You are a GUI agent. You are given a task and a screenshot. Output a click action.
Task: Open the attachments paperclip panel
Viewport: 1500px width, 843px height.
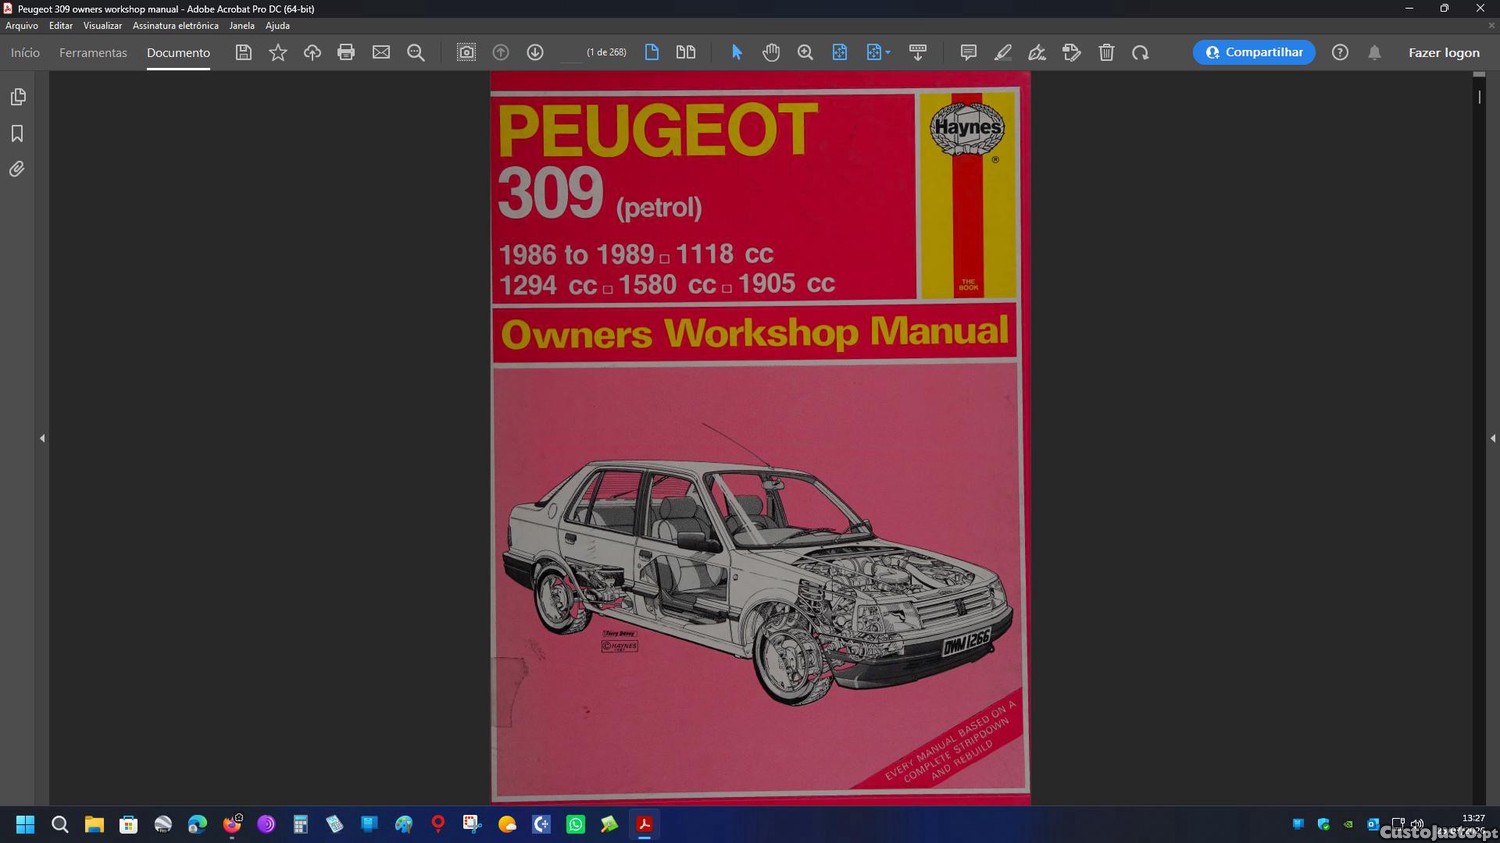(17, 169)
